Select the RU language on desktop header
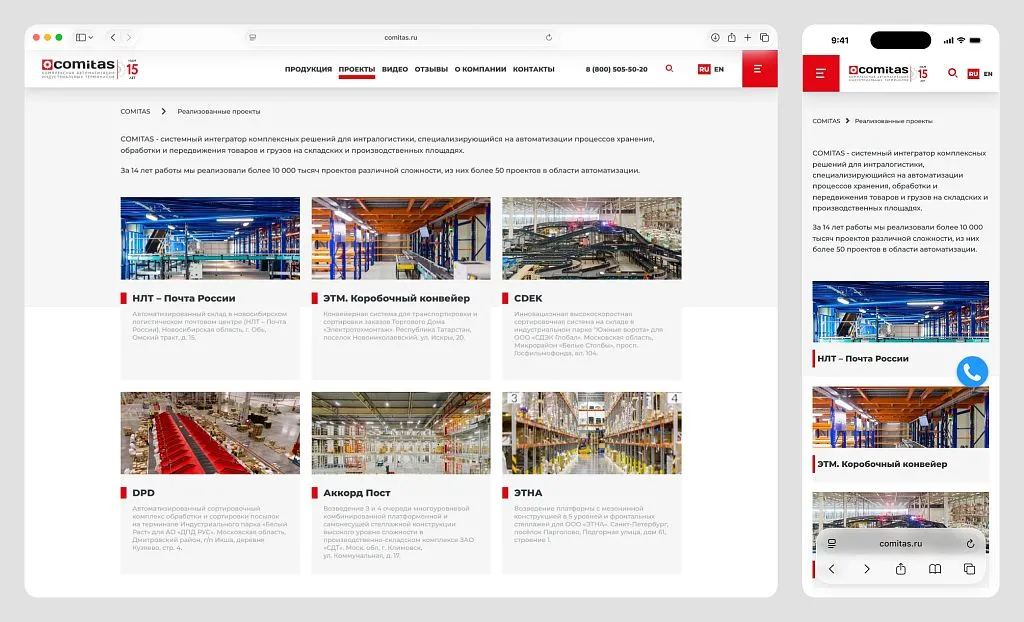The image size is (1024, 622). click(704, 69)
